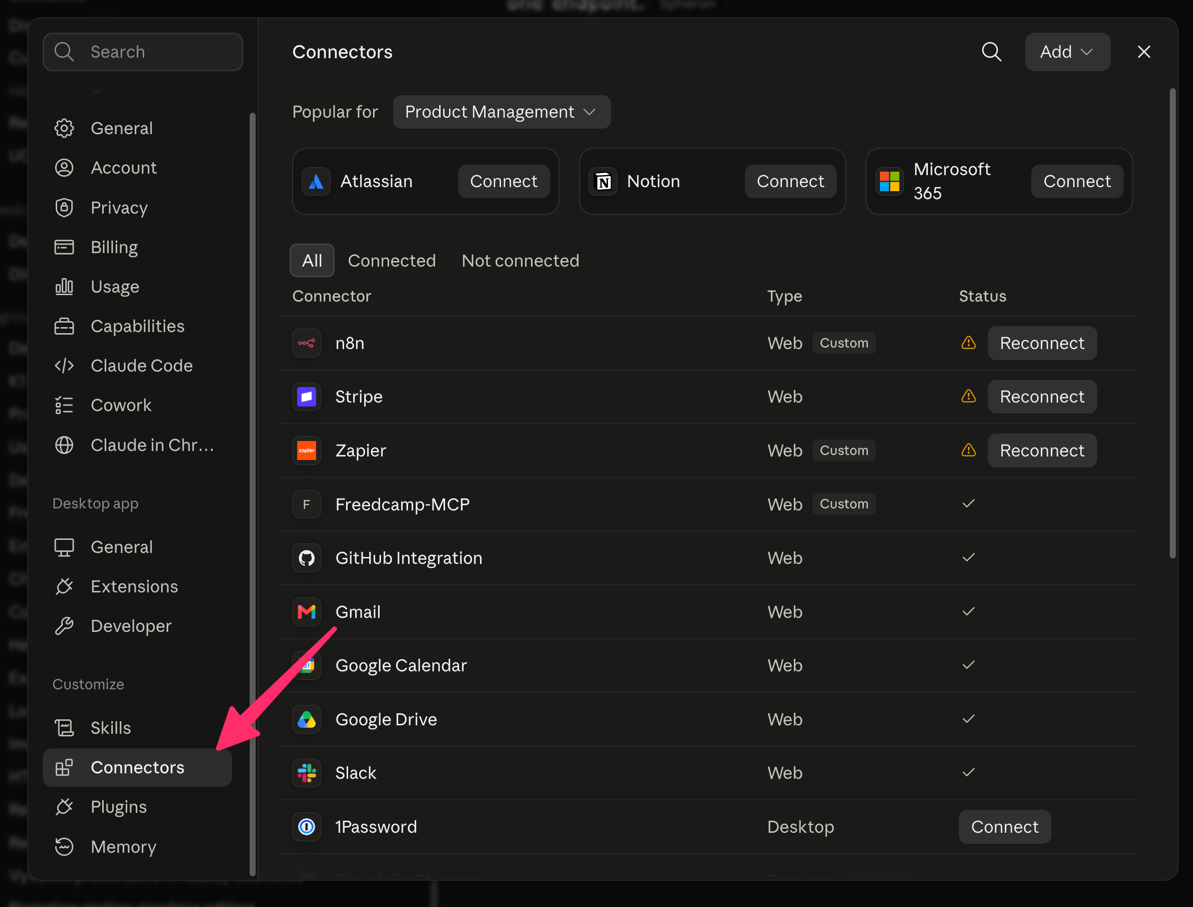Connect the Atlassian connector
Viewport: 1193px width, 907px height.
(x=503, y=181)
